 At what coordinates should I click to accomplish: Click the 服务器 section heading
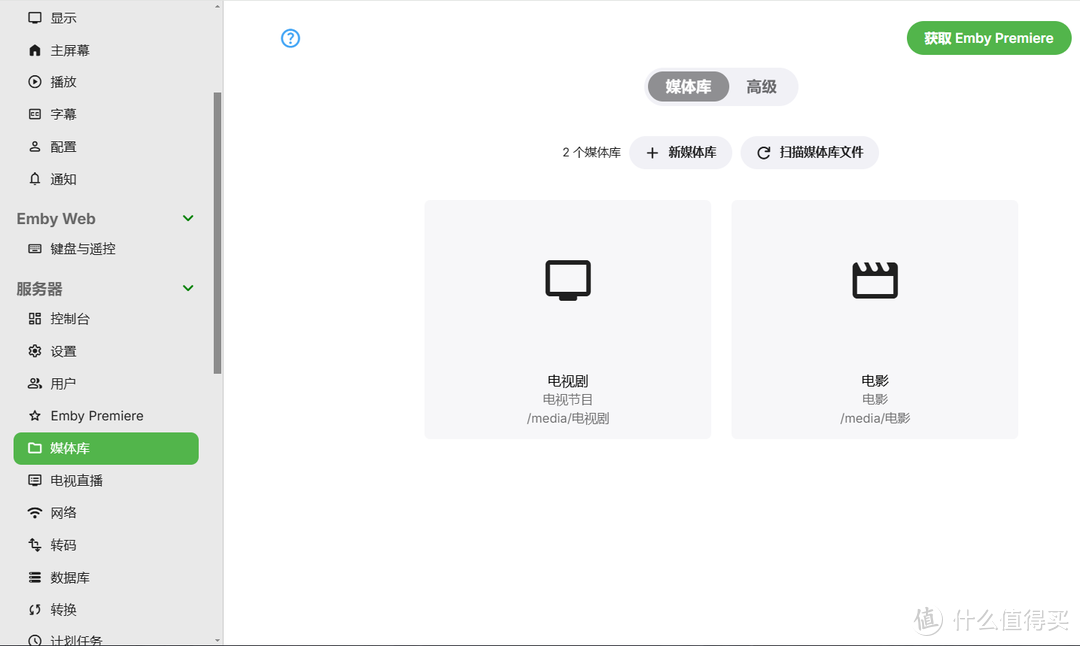39,289
